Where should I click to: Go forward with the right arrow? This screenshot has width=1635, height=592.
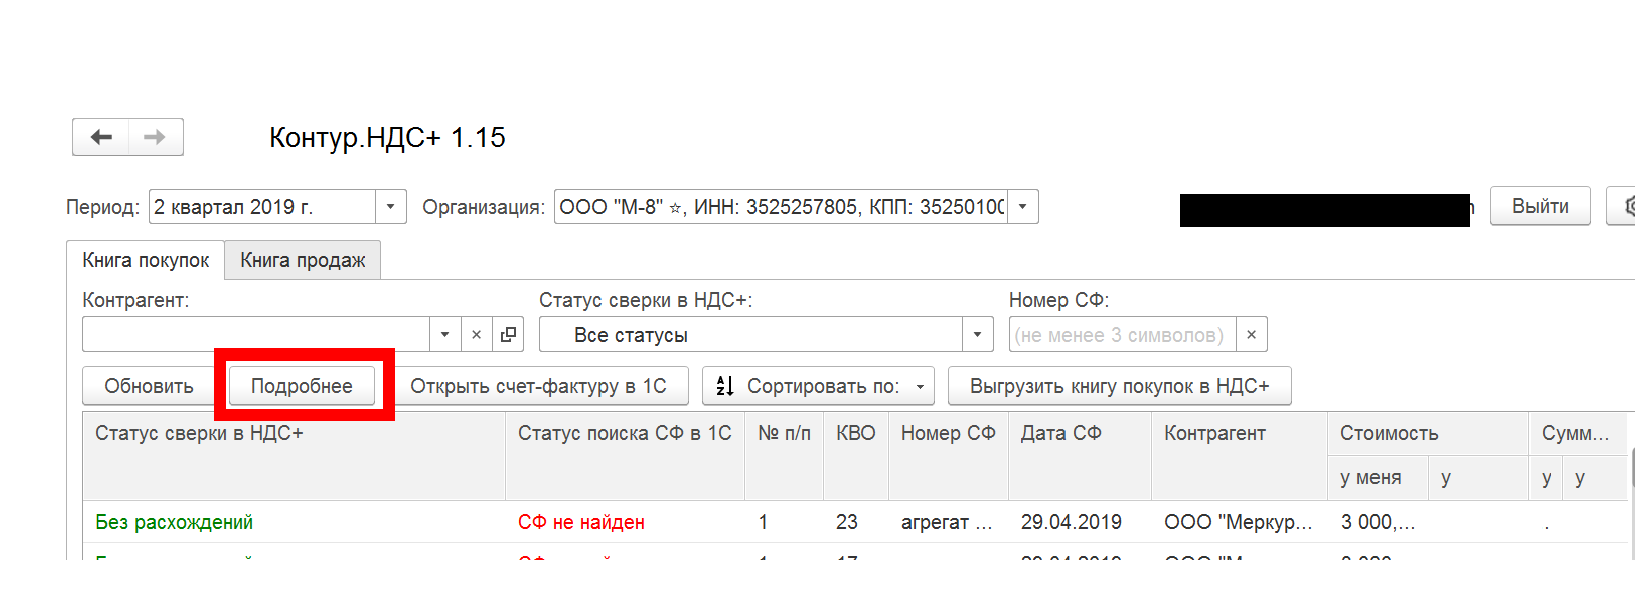point(155,137)
